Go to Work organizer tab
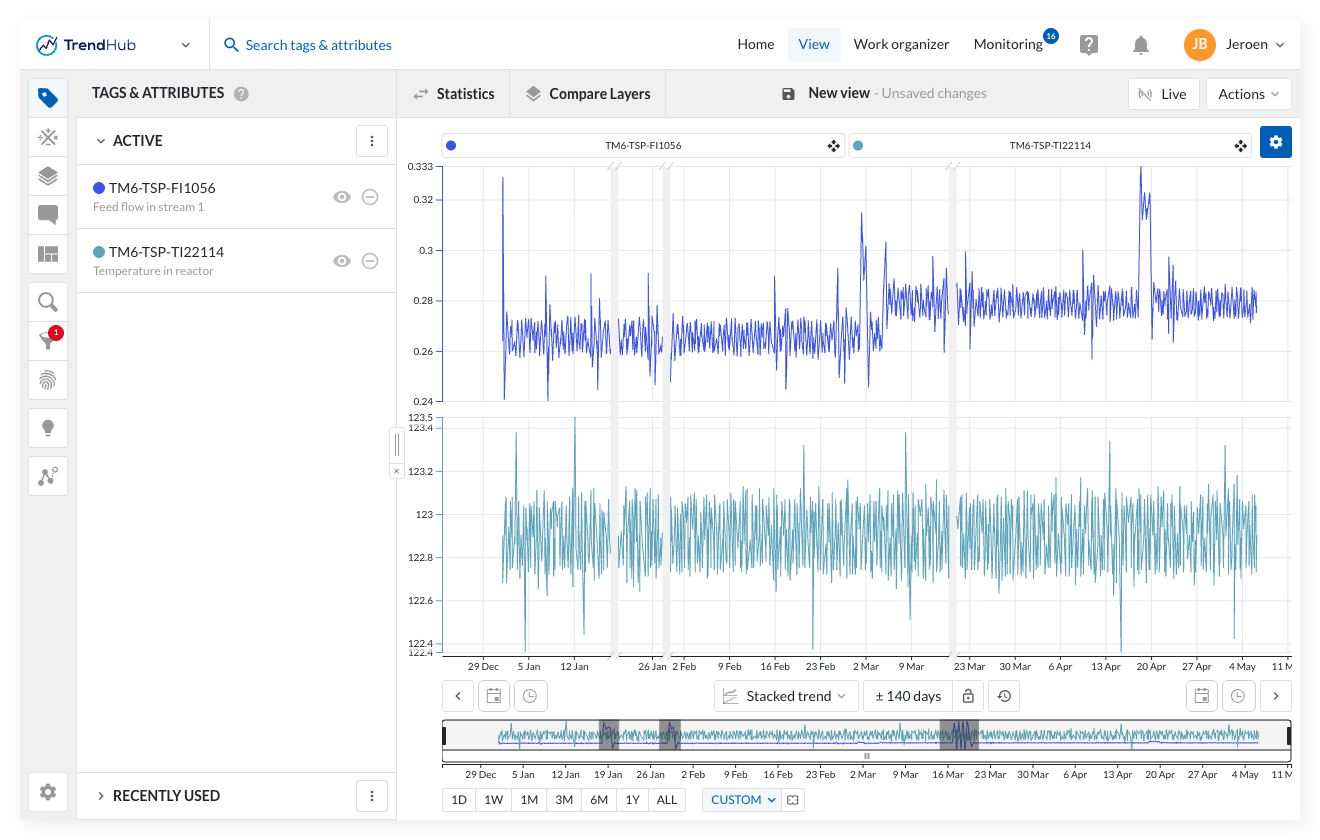 tap(901, 44)
